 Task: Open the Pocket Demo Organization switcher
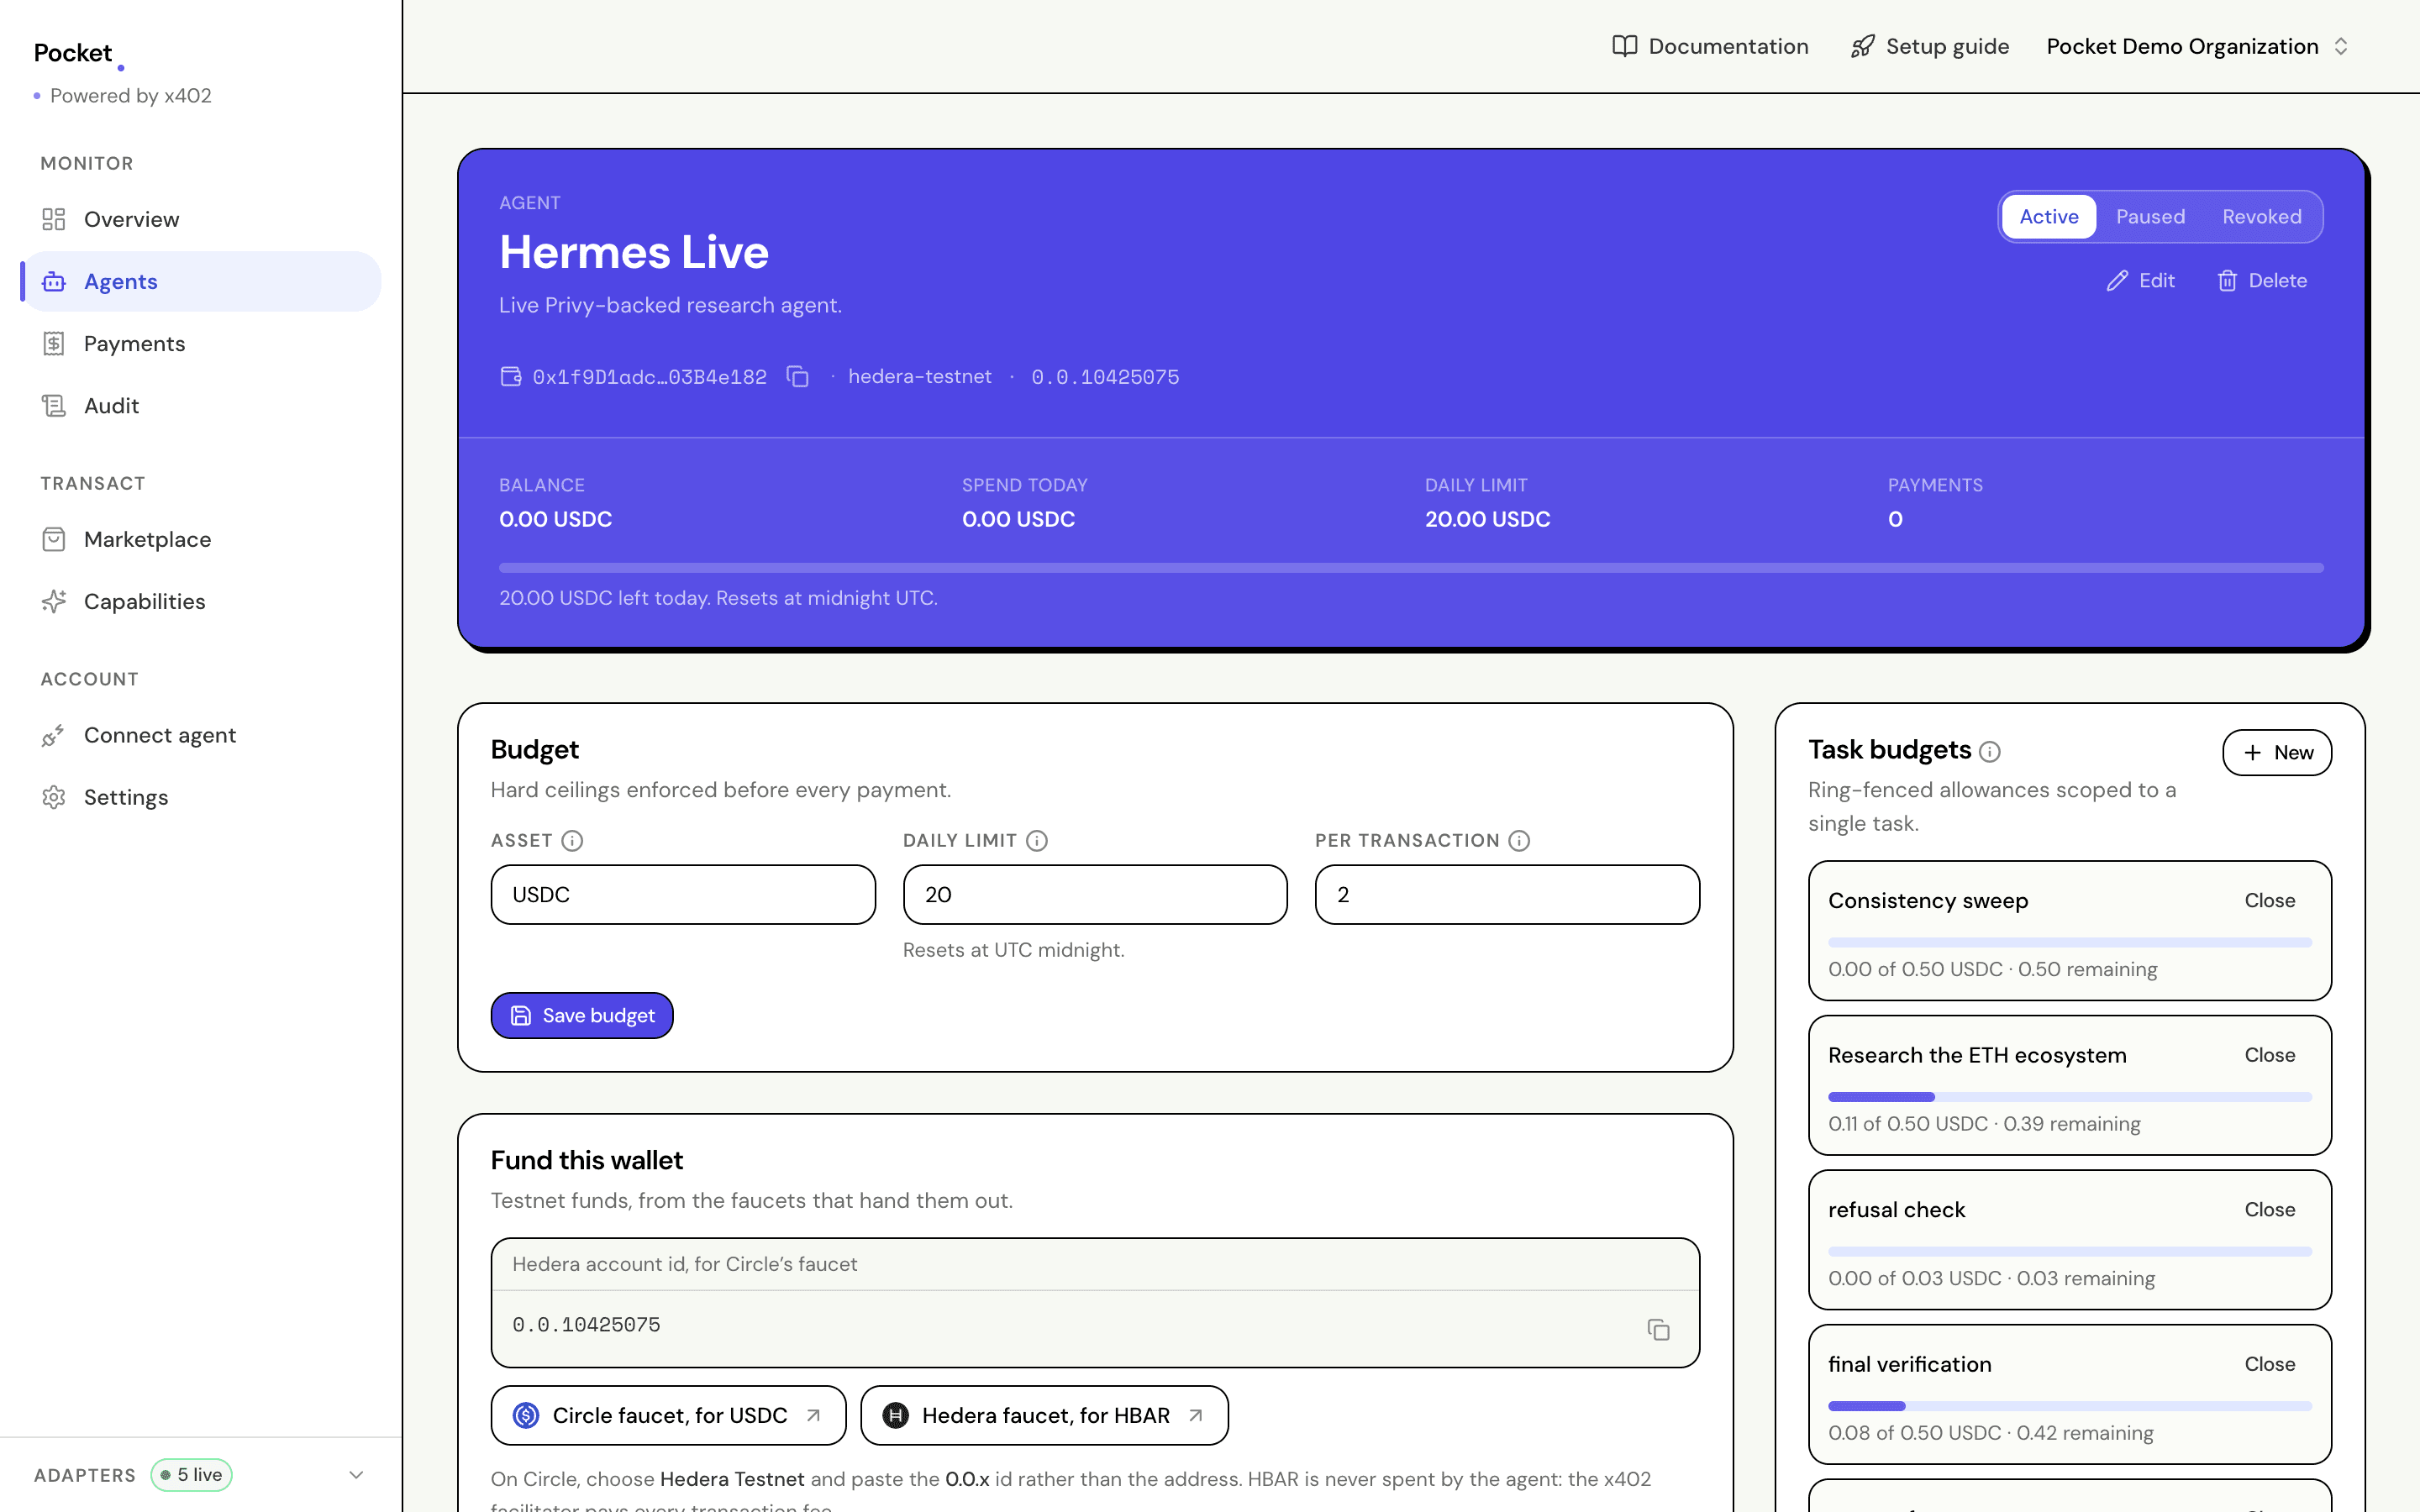coord(2197,46)
